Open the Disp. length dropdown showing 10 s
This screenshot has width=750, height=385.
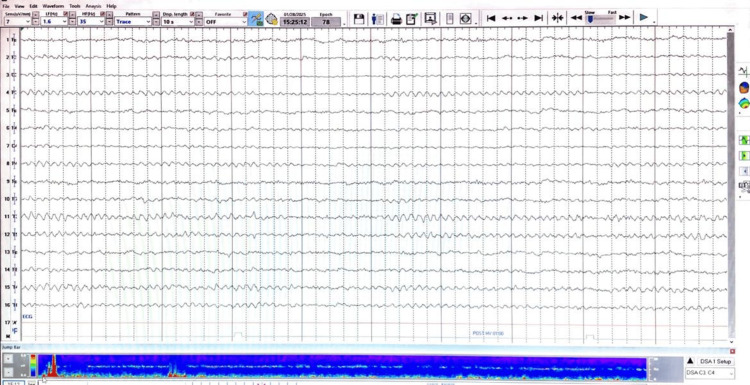[177, 22]
